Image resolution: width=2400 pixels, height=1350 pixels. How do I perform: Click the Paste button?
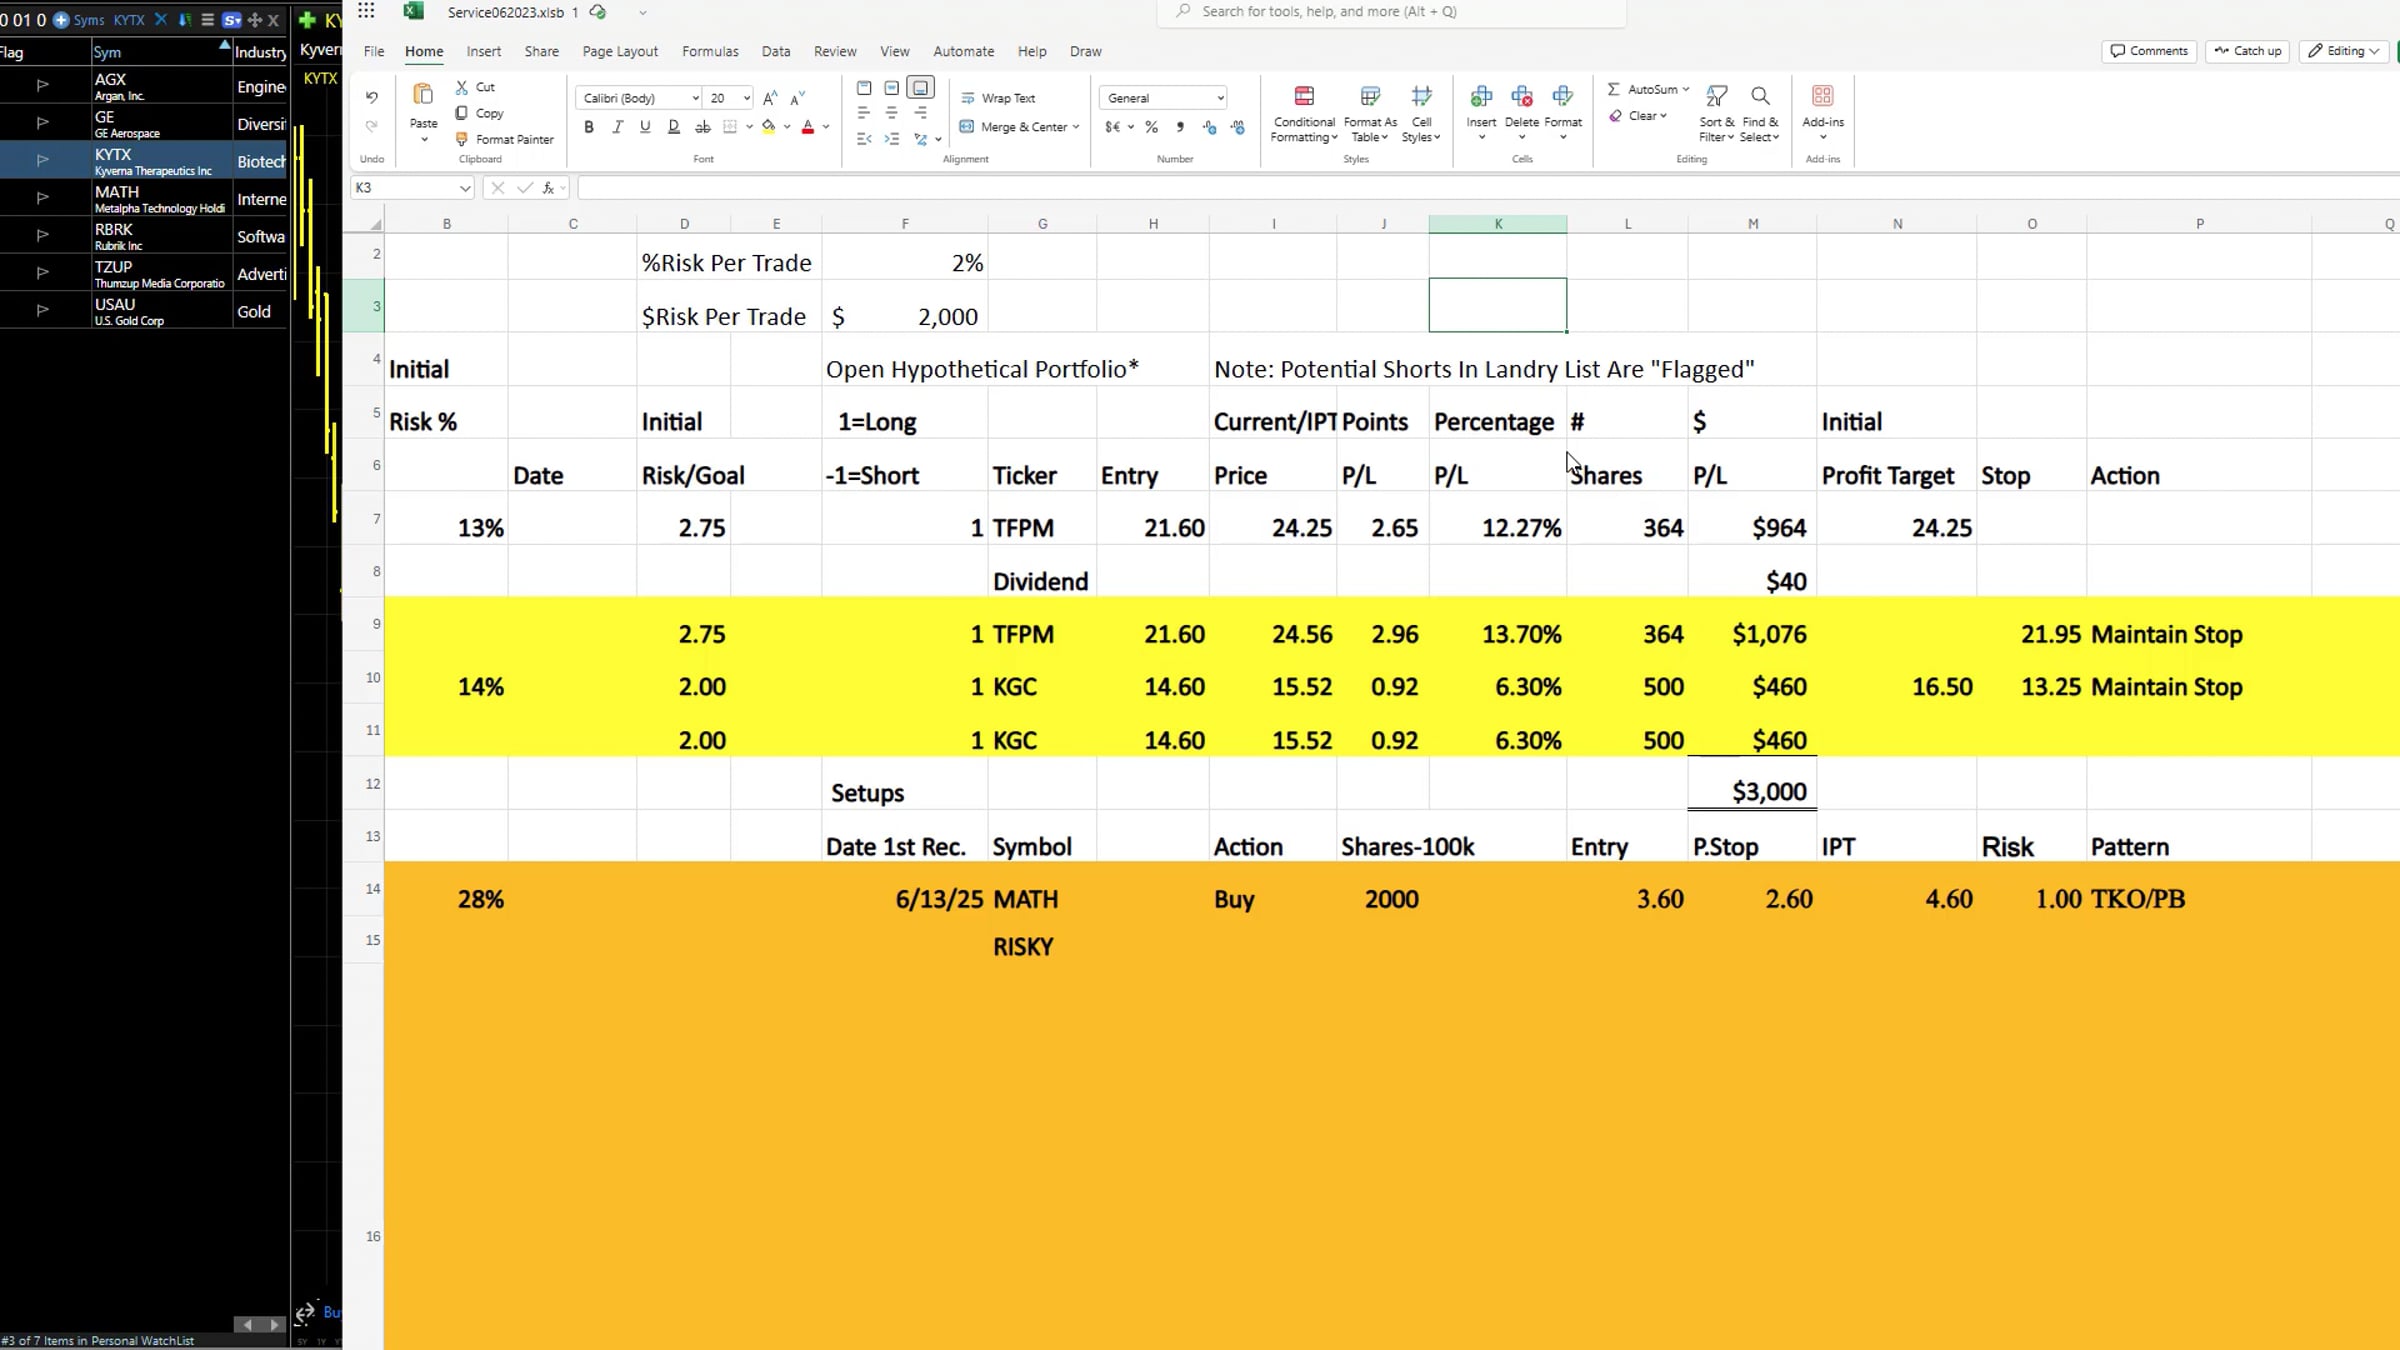tap(423, 113)
